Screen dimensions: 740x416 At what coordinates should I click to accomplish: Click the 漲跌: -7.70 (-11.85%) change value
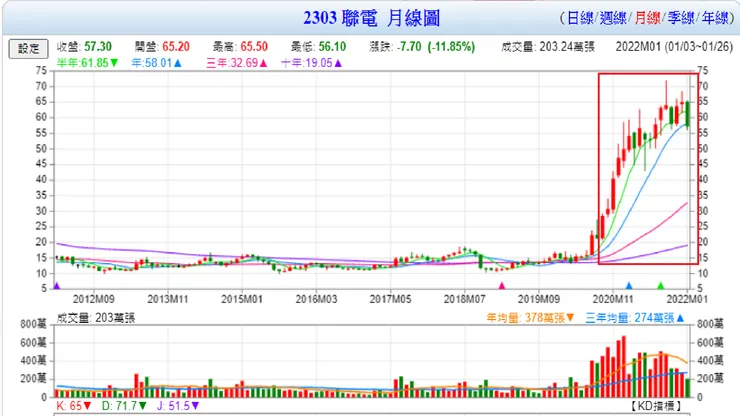pyautogui.click(x=422, y=47)
